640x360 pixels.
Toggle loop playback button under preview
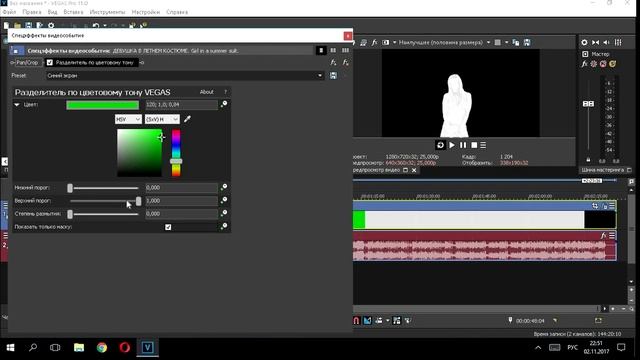click(440, 145)
